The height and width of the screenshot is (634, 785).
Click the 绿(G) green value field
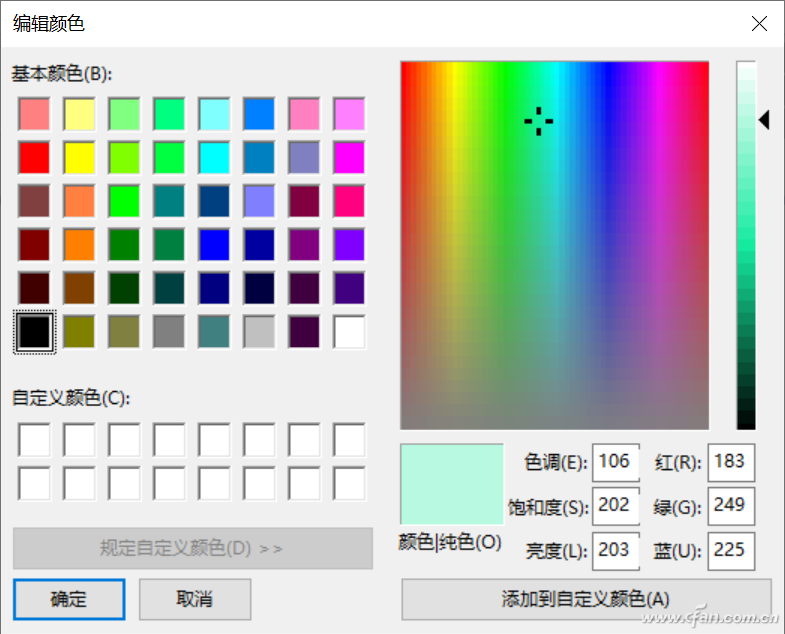731,506
